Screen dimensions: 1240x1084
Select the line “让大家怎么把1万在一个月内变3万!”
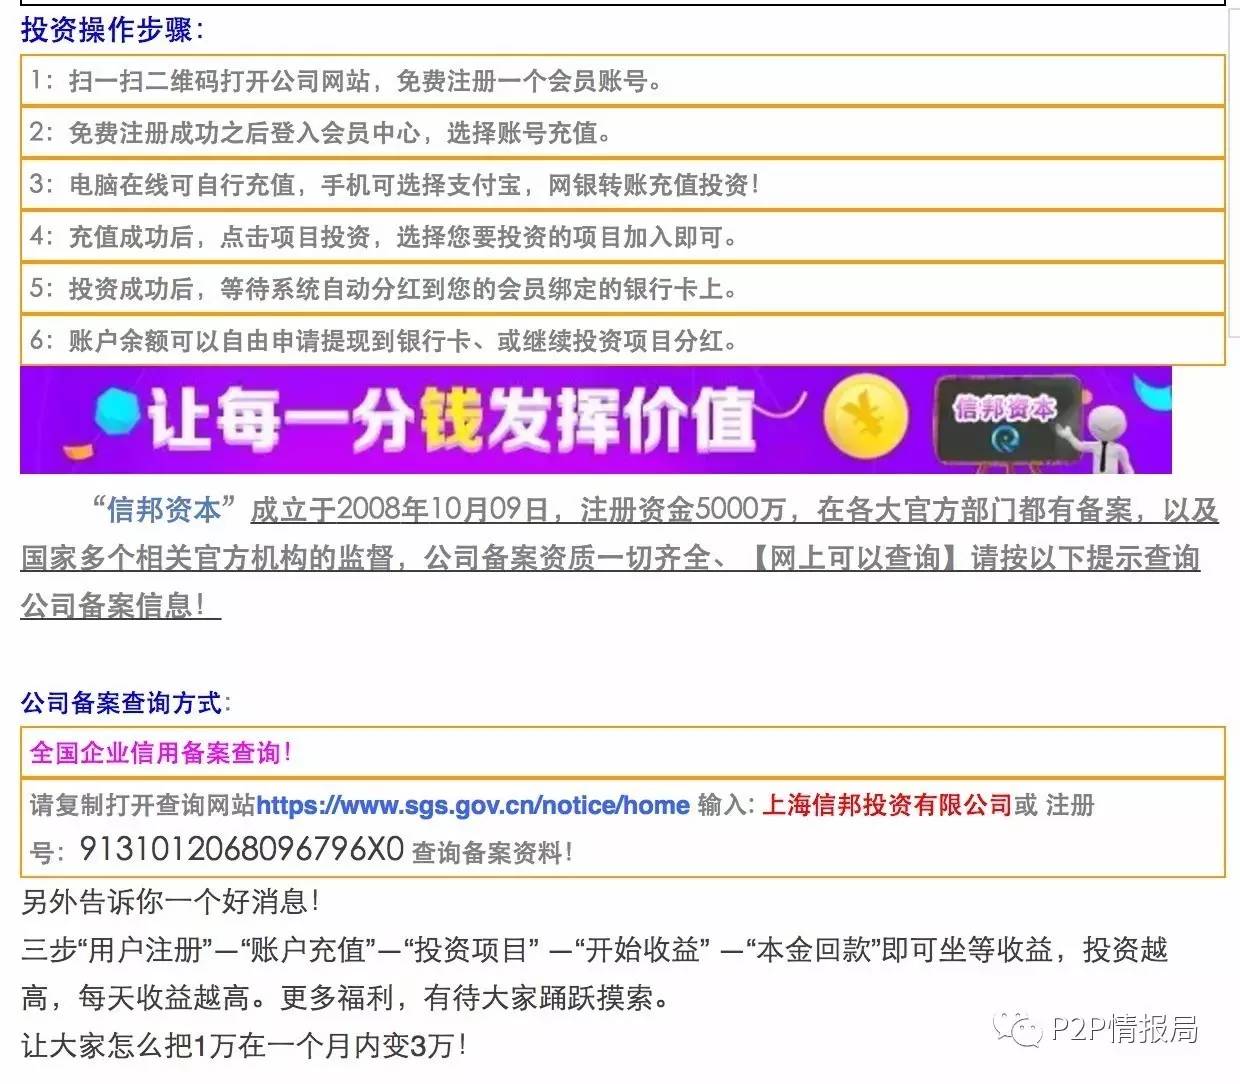pyautogui.click(x=245, y=1046)
